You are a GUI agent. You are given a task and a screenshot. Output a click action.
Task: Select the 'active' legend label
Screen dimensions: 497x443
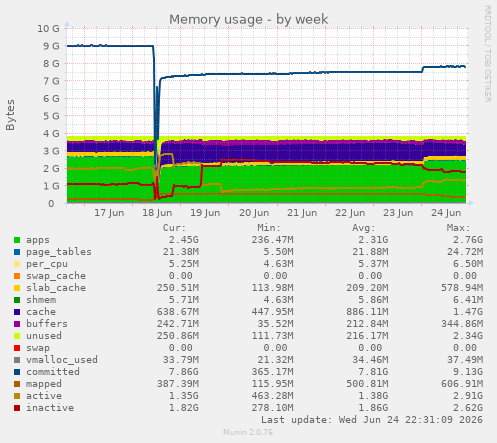pyautogui.click(x=44, y=396)
